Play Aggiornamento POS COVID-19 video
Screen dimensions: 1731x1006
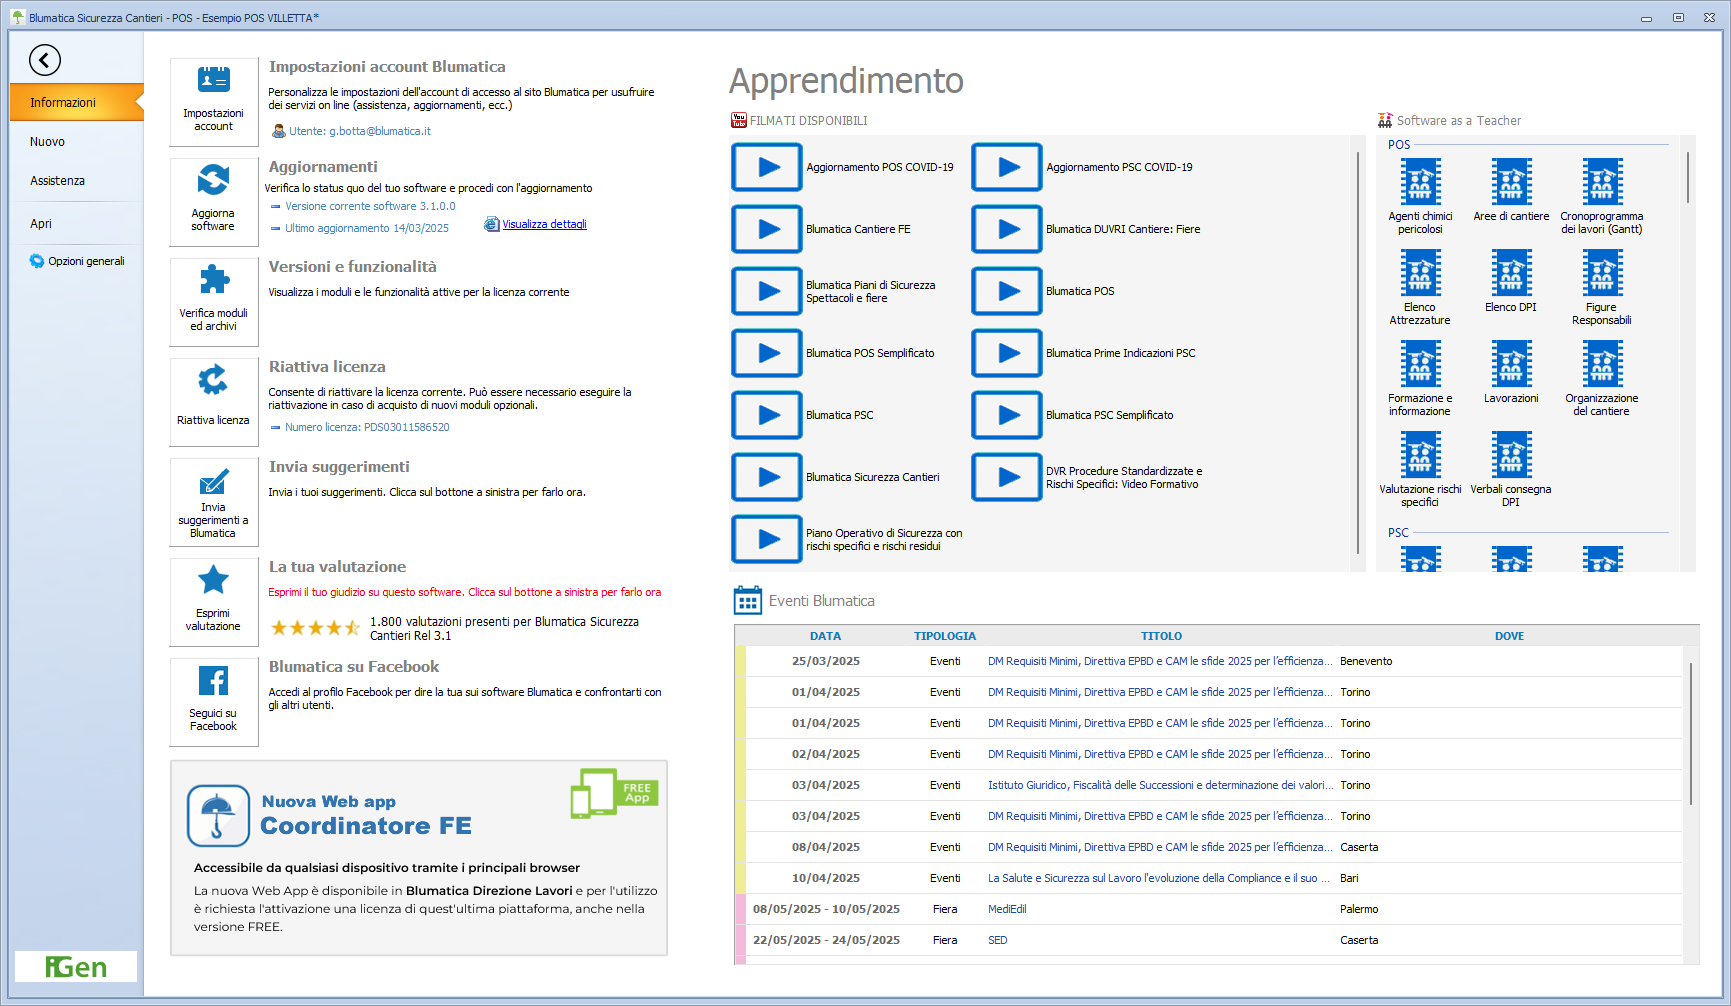click(x=767, y=167)
